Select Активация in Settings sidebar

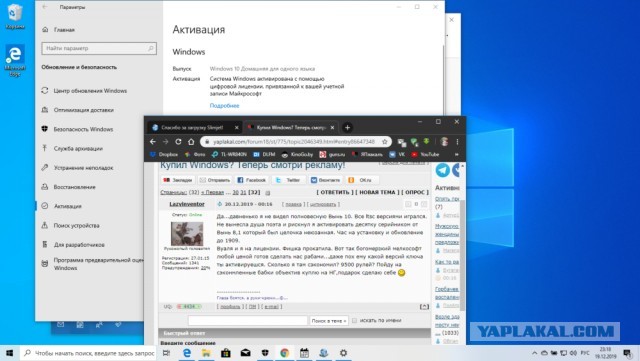pos(62,206)
